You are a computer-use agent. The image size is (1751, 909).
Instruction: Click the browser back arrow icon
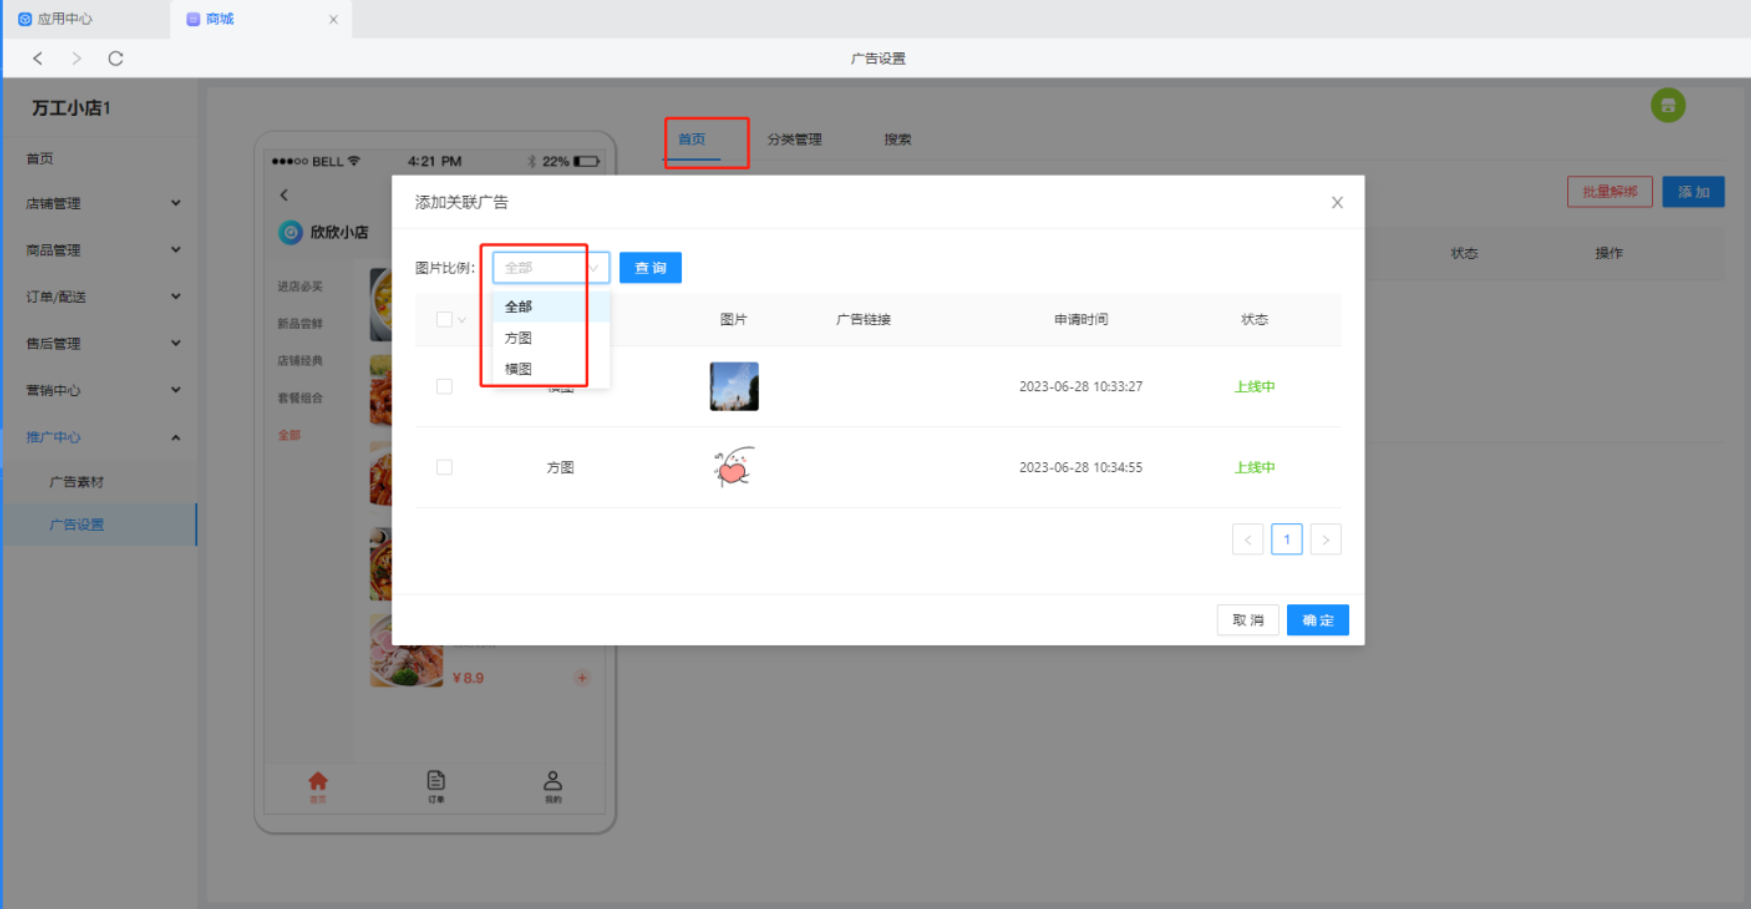coord(38,58)
